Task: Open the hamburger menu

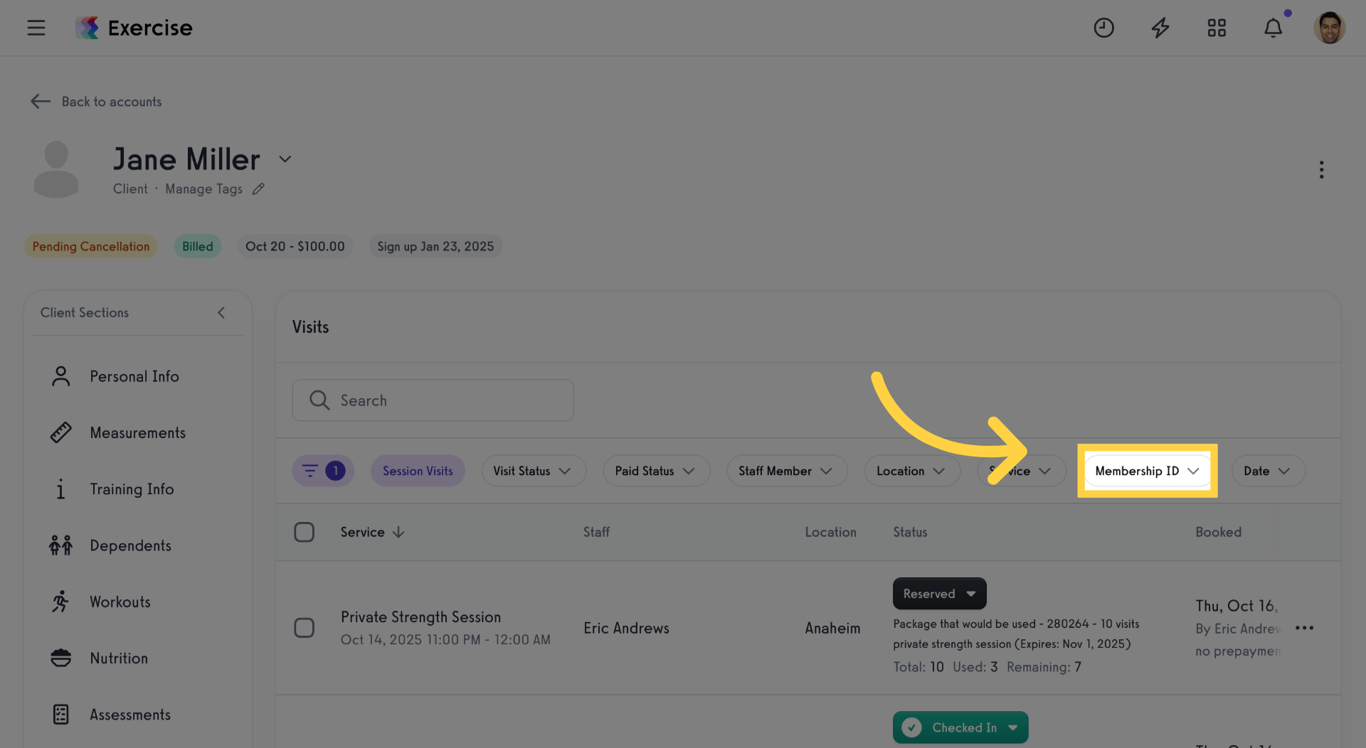Action: [36, 27]
